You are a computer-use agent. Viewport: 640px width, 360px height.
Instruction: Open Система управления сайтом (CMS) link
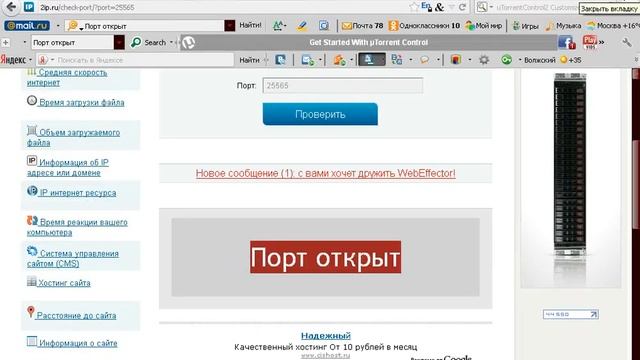coord(73,258)
